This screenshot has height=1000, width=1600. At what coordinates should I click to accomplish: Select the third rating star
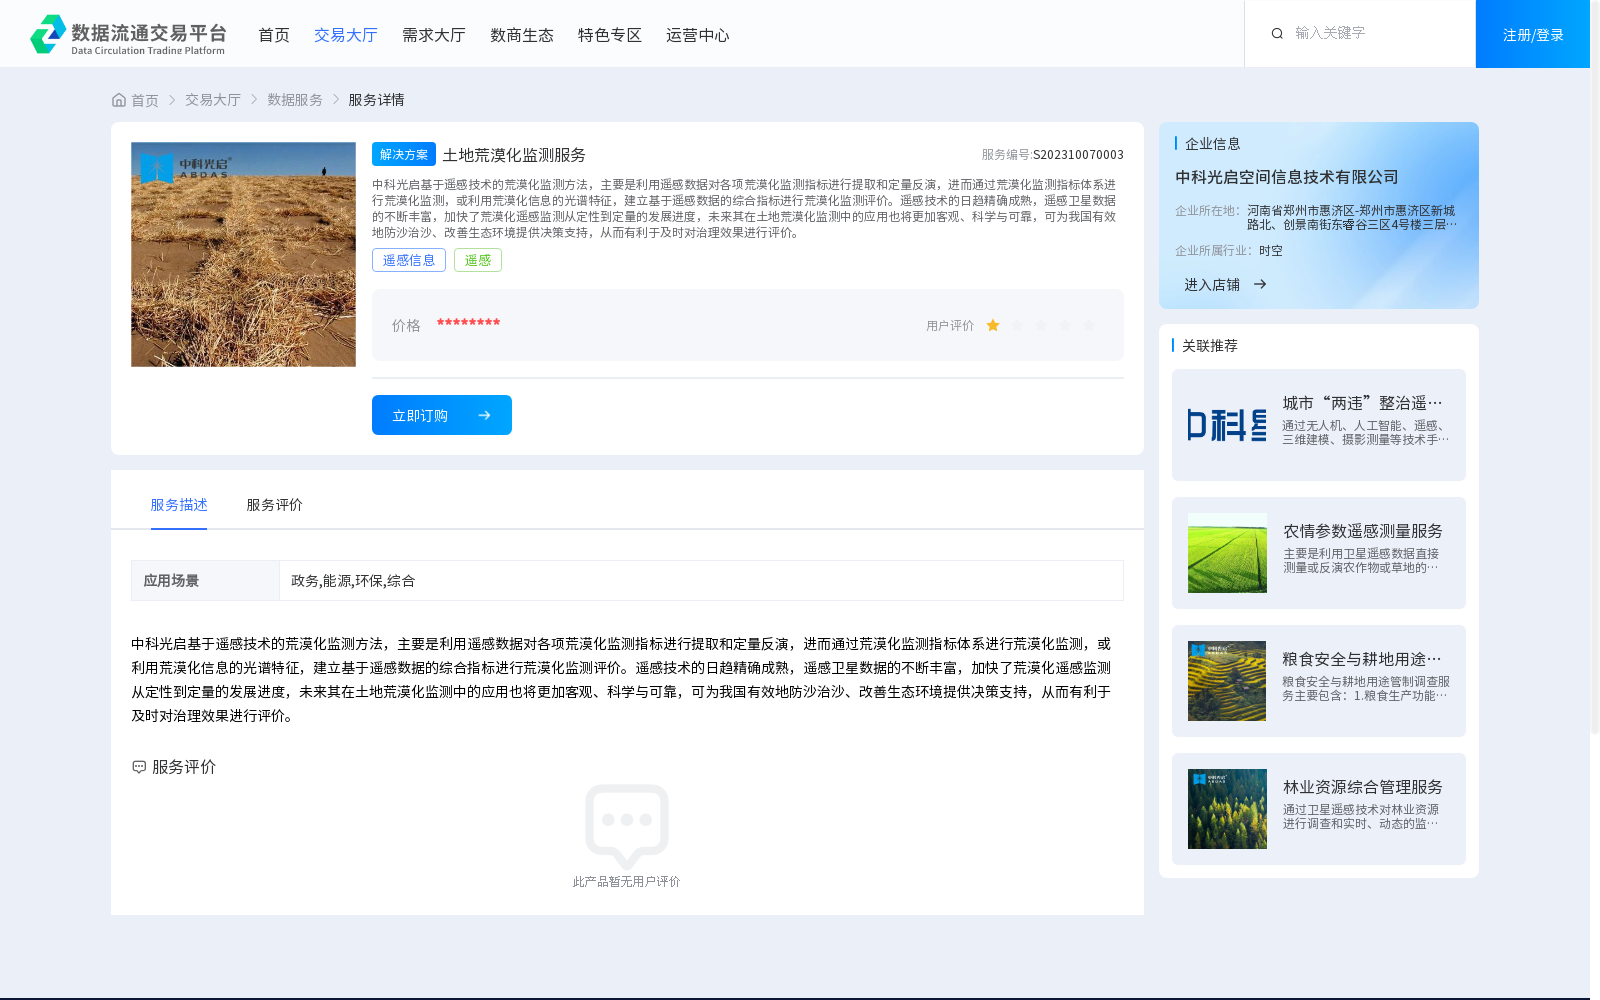click(1041, 325)
